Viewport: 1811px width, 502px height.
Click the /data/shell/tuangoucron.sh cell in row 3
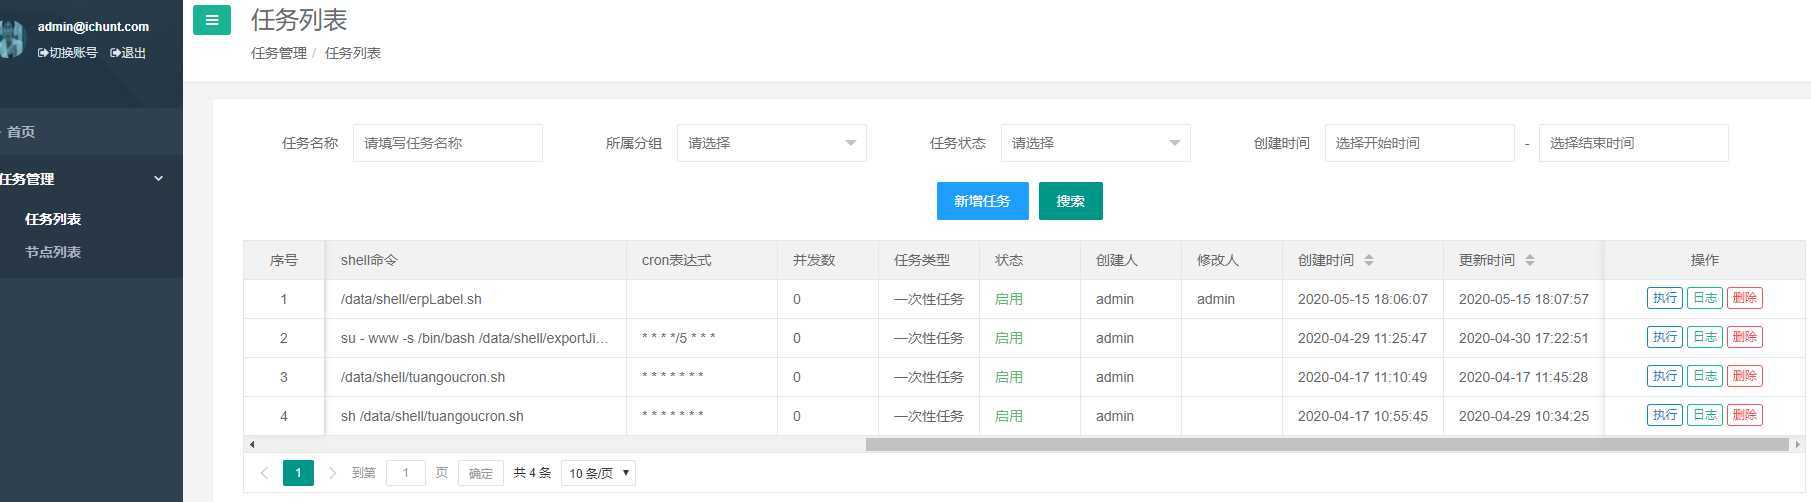[476, 377]
